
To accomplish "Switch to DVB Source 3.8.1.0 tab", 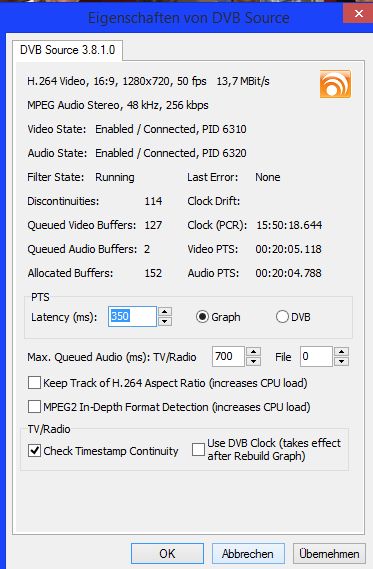I will click(67, 50).
